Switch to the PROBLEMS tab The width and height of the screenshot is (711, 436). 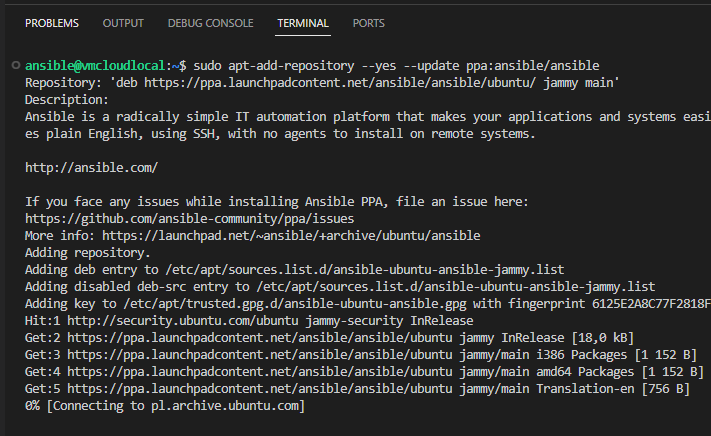pyautogui.click(x=52, y=23)
